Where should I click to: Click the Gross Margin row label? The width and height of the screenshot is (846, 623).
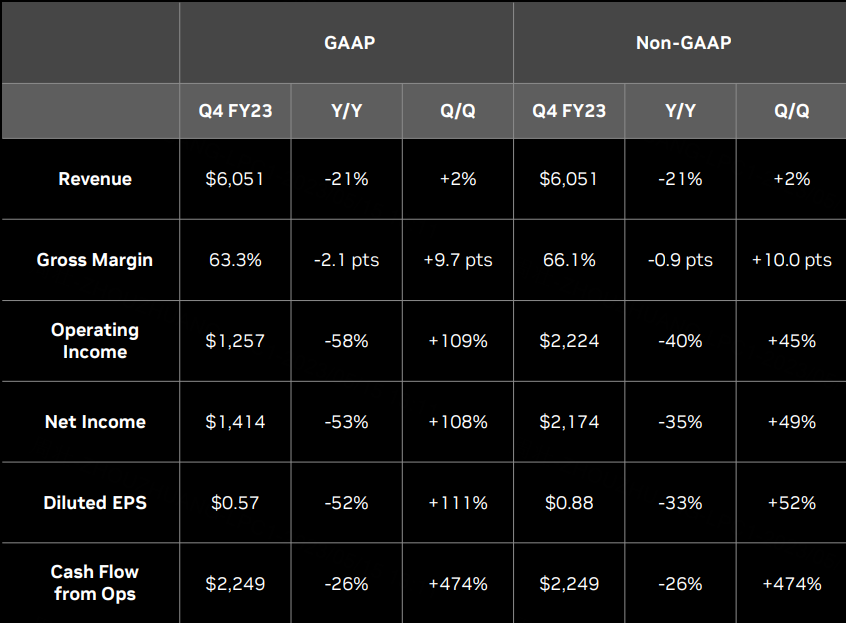click(94, 260)
